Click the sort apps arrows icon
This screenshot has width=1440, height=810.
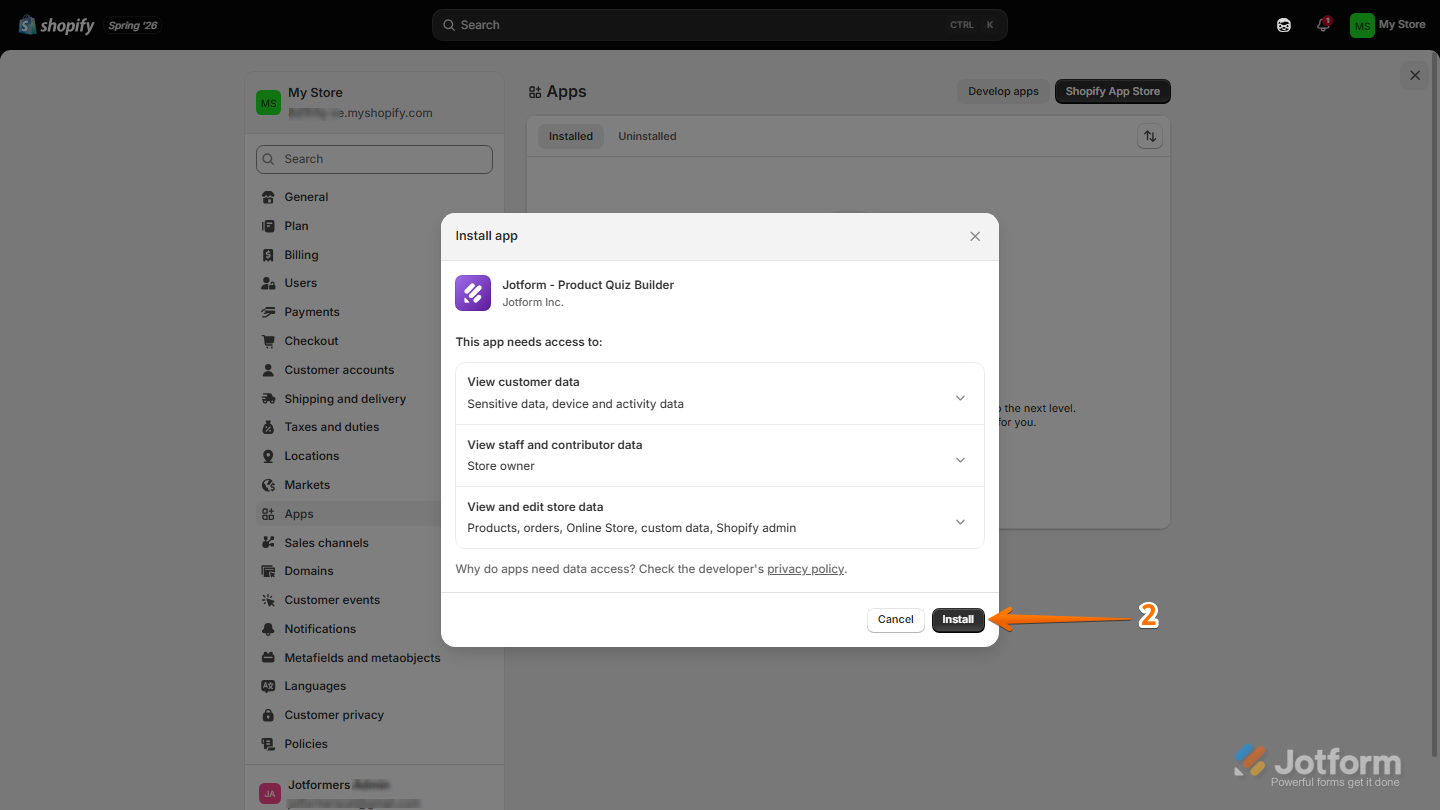pyautogui.click(x=1150, y=136)
